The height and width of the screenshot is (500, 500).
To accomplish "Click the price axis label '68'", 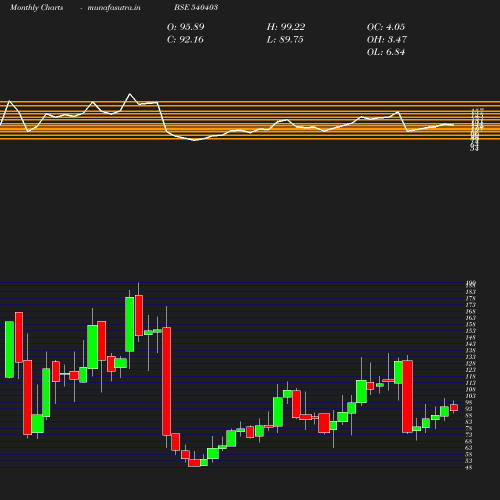I will [x=469, y=441].
